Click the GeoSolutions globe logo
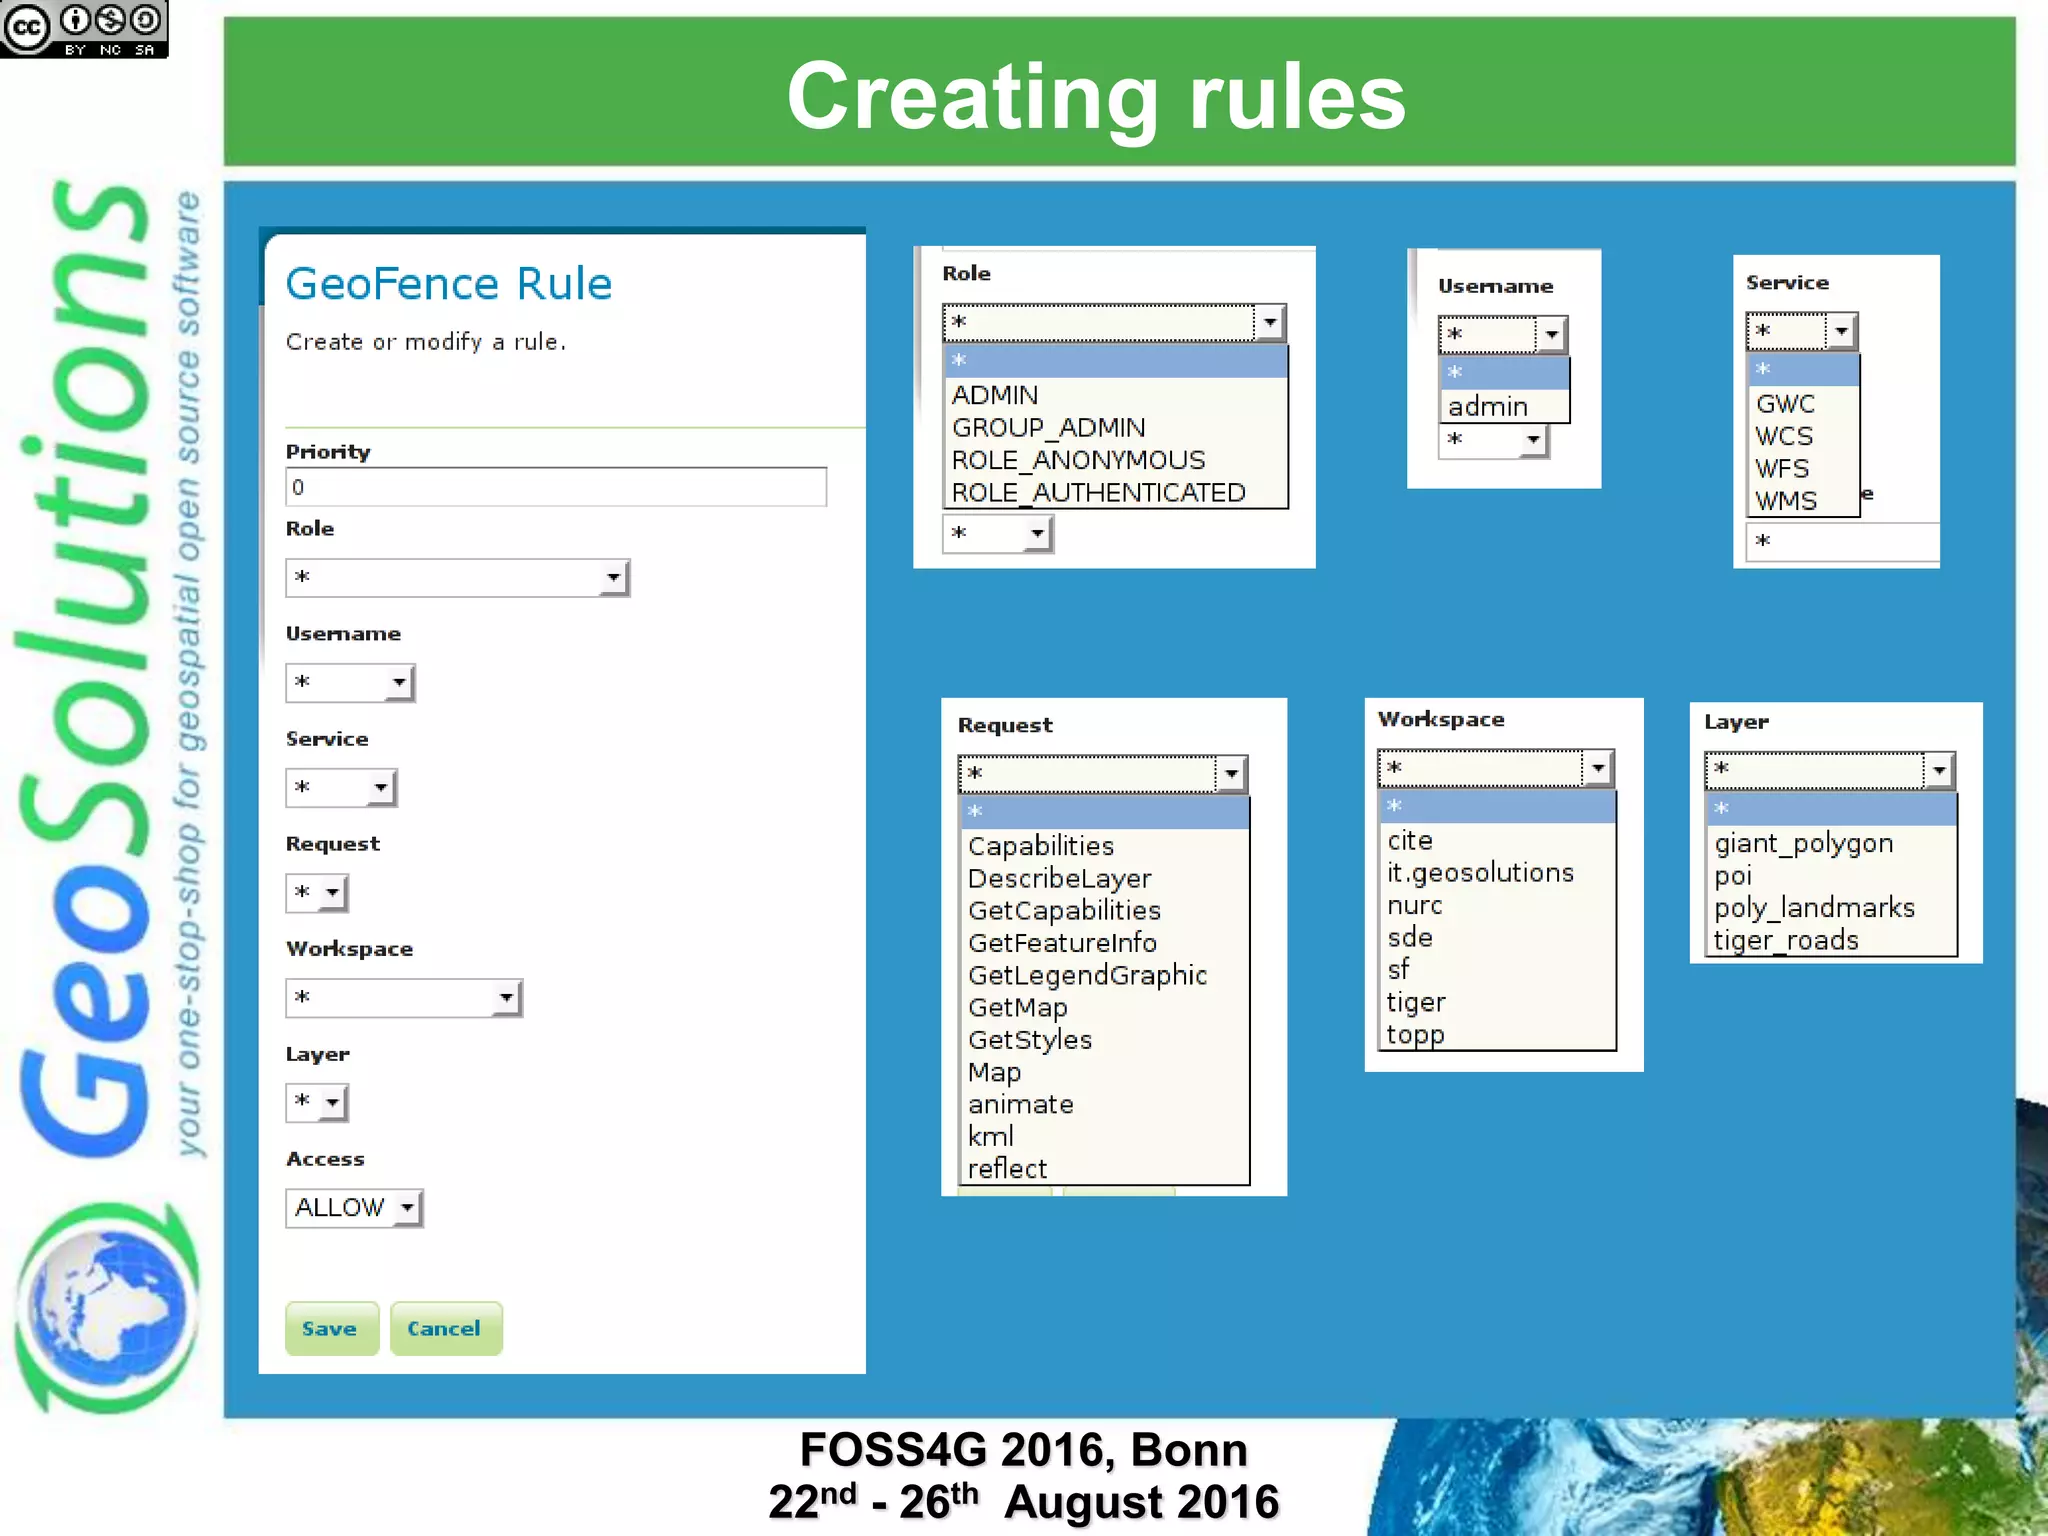The image size is (2048, 1536). pos(106,1308)
